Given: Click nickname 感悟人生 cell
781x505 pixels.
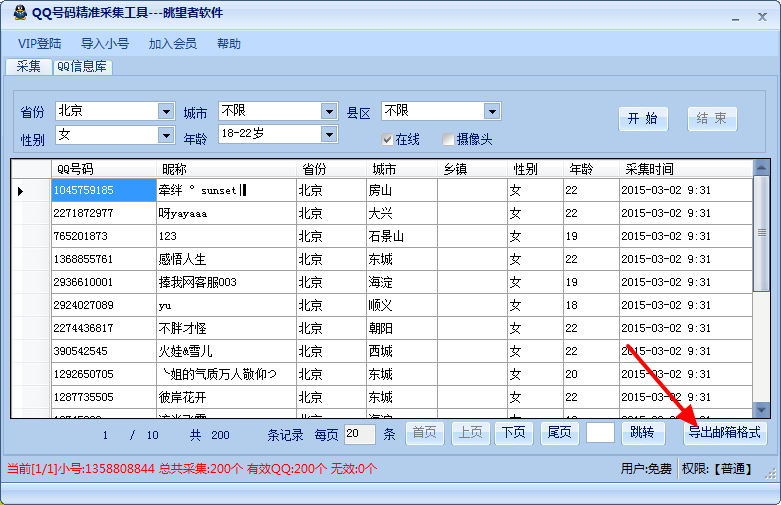Looking at the screenshot, I should (227, 259).
